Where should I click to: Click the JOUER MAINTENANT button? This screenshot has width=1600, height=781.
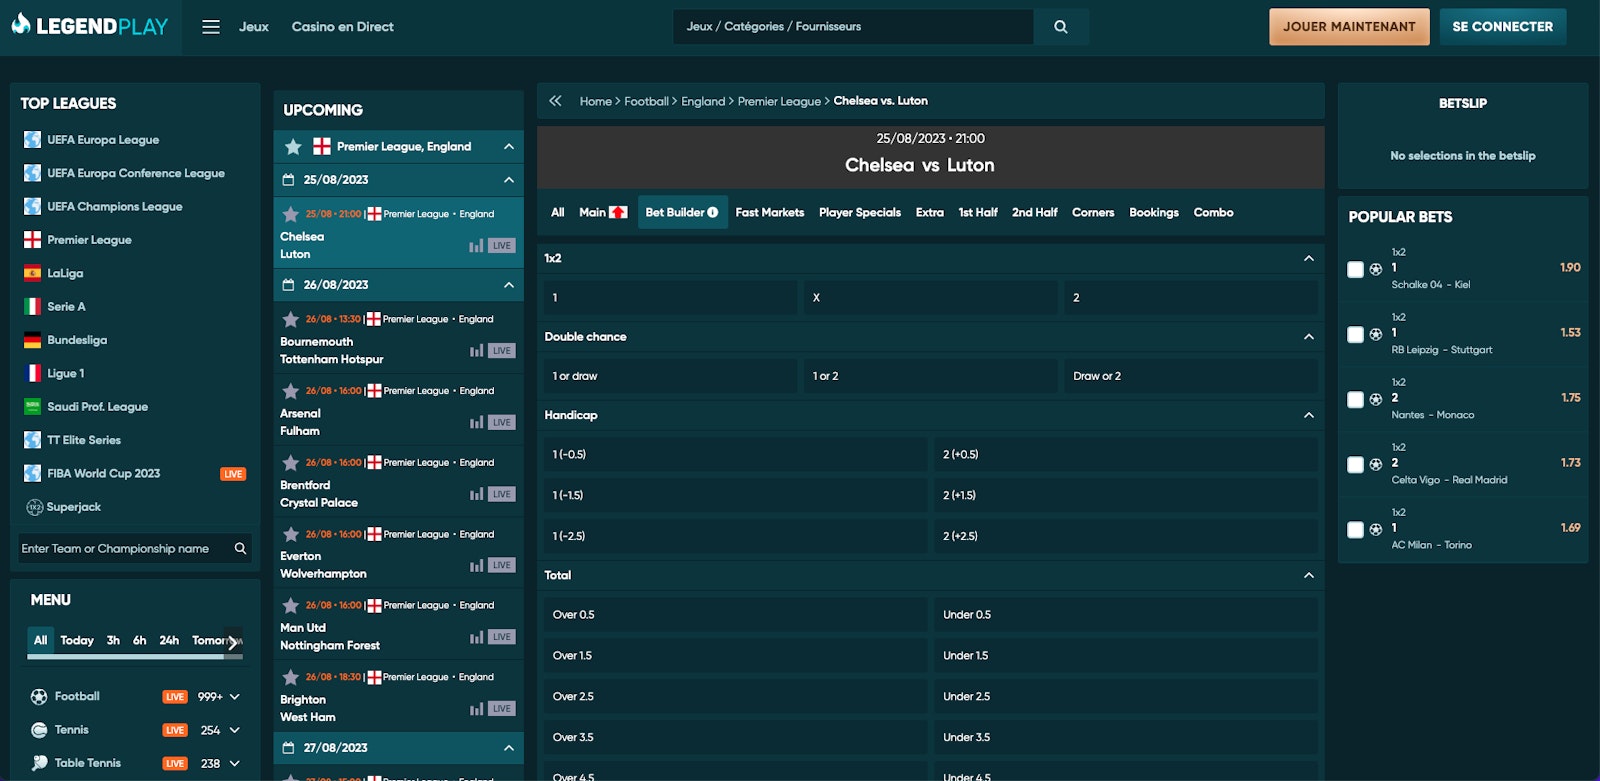pyautogui.click(x=1348, y=27)
